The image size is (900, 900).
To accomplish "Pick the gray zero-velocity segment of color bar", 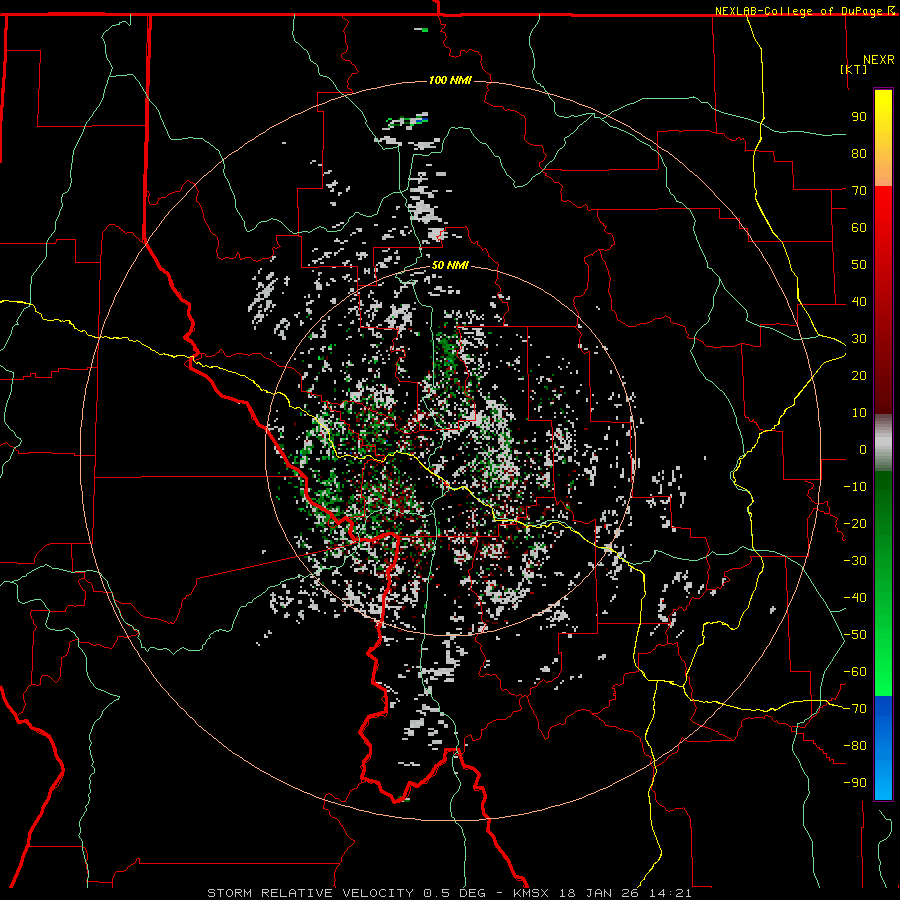I will [883, 443].
